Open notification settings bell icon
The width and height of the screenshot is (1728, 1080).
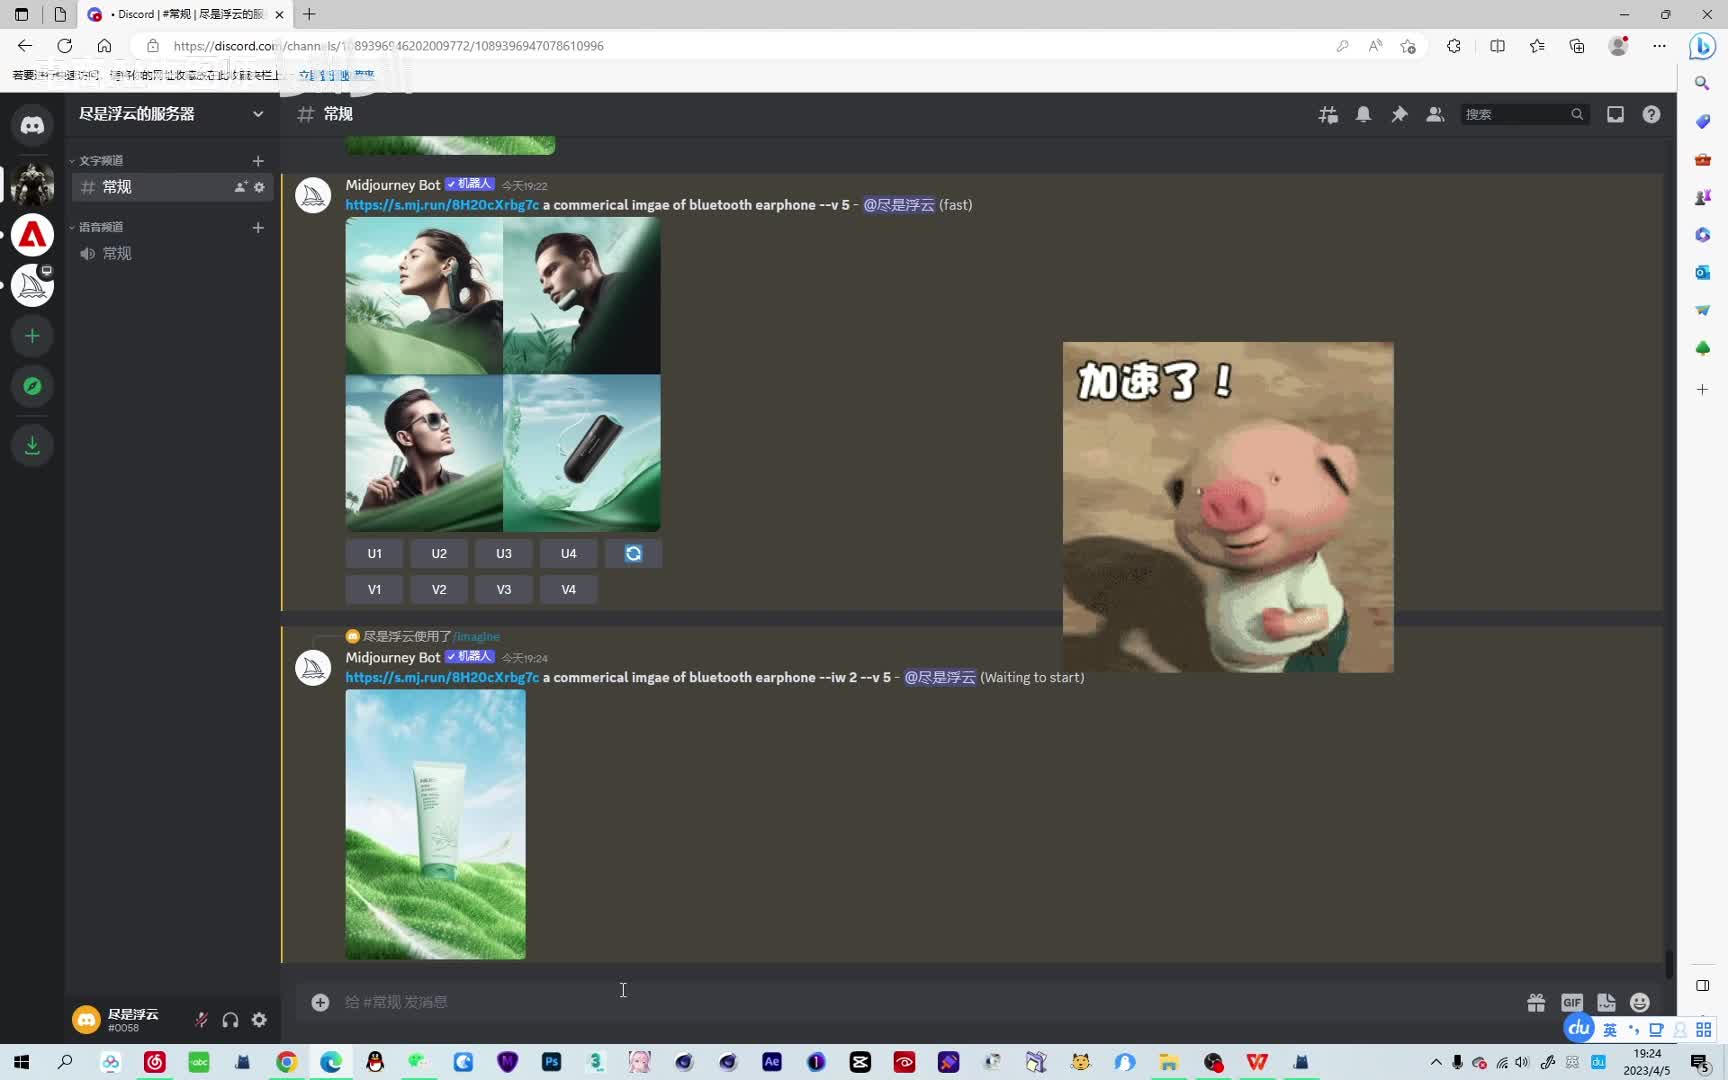1363,115
